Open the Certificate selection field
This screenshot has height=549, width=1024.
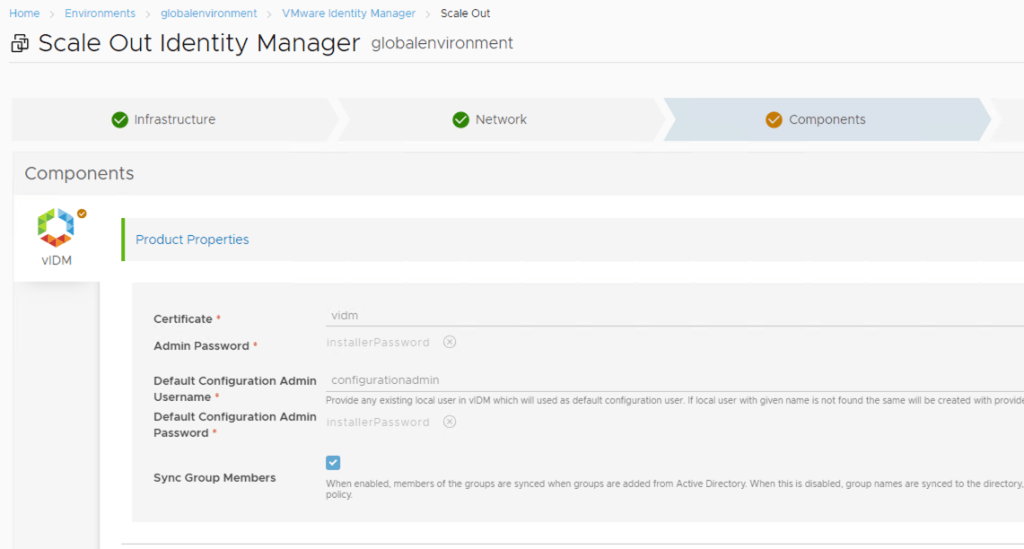pos(670,316)
